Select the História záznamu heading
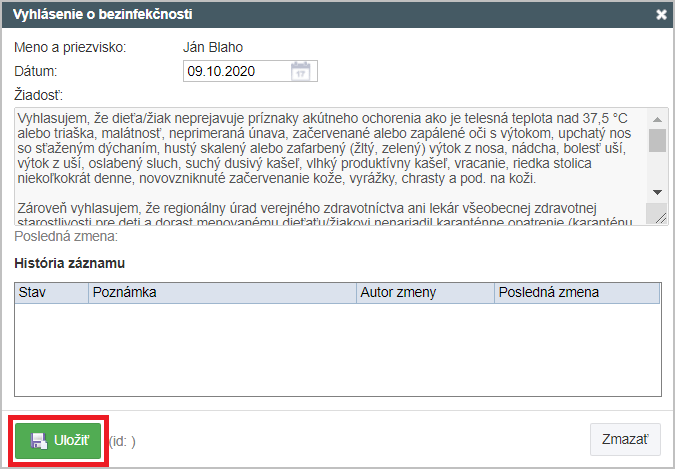The image size is (675, 469). (68, 263)
